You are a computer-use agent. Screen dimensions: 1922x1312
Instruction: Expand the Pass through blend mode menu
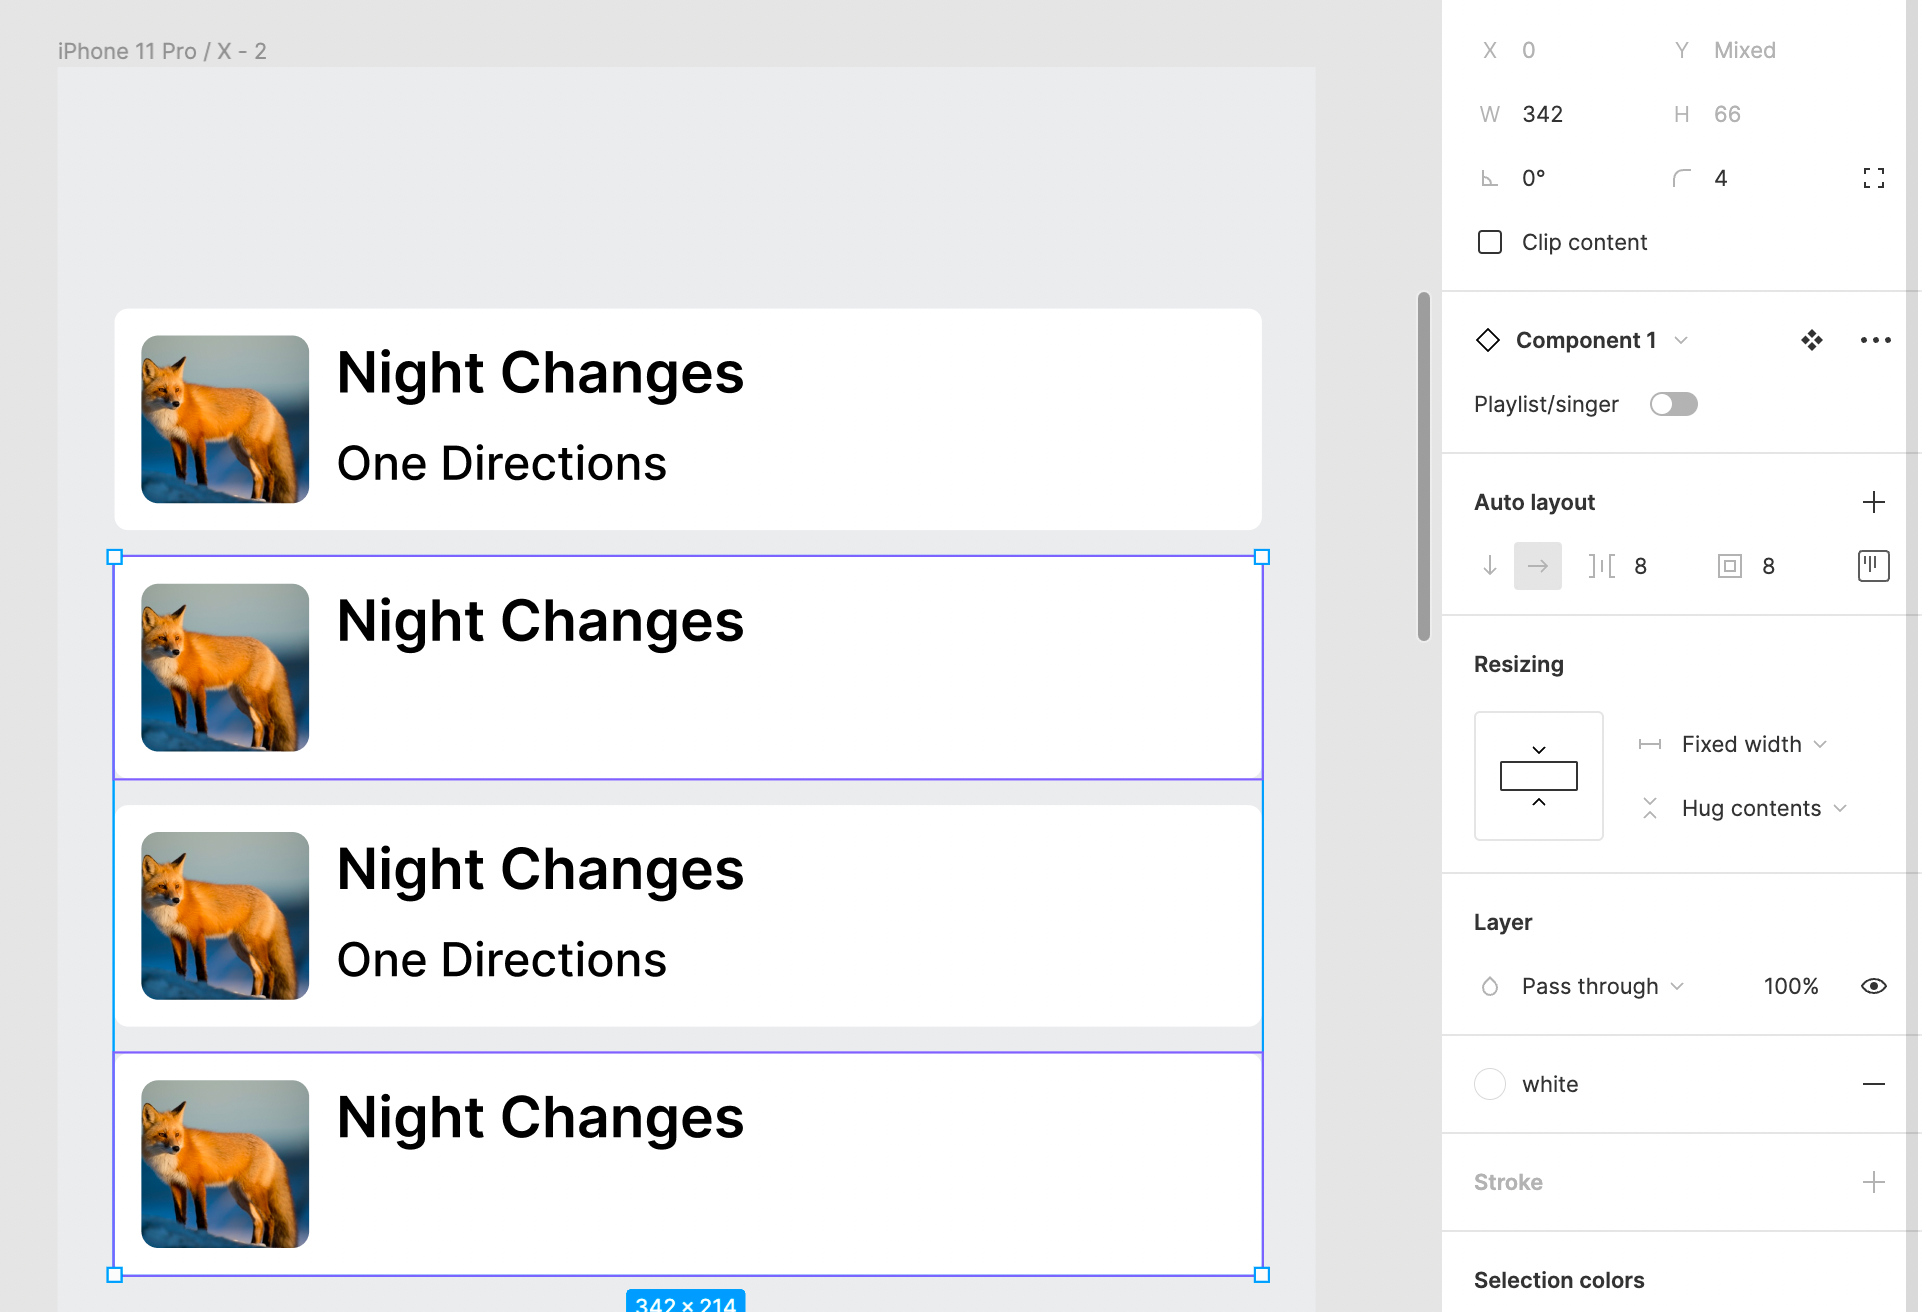1603,986
